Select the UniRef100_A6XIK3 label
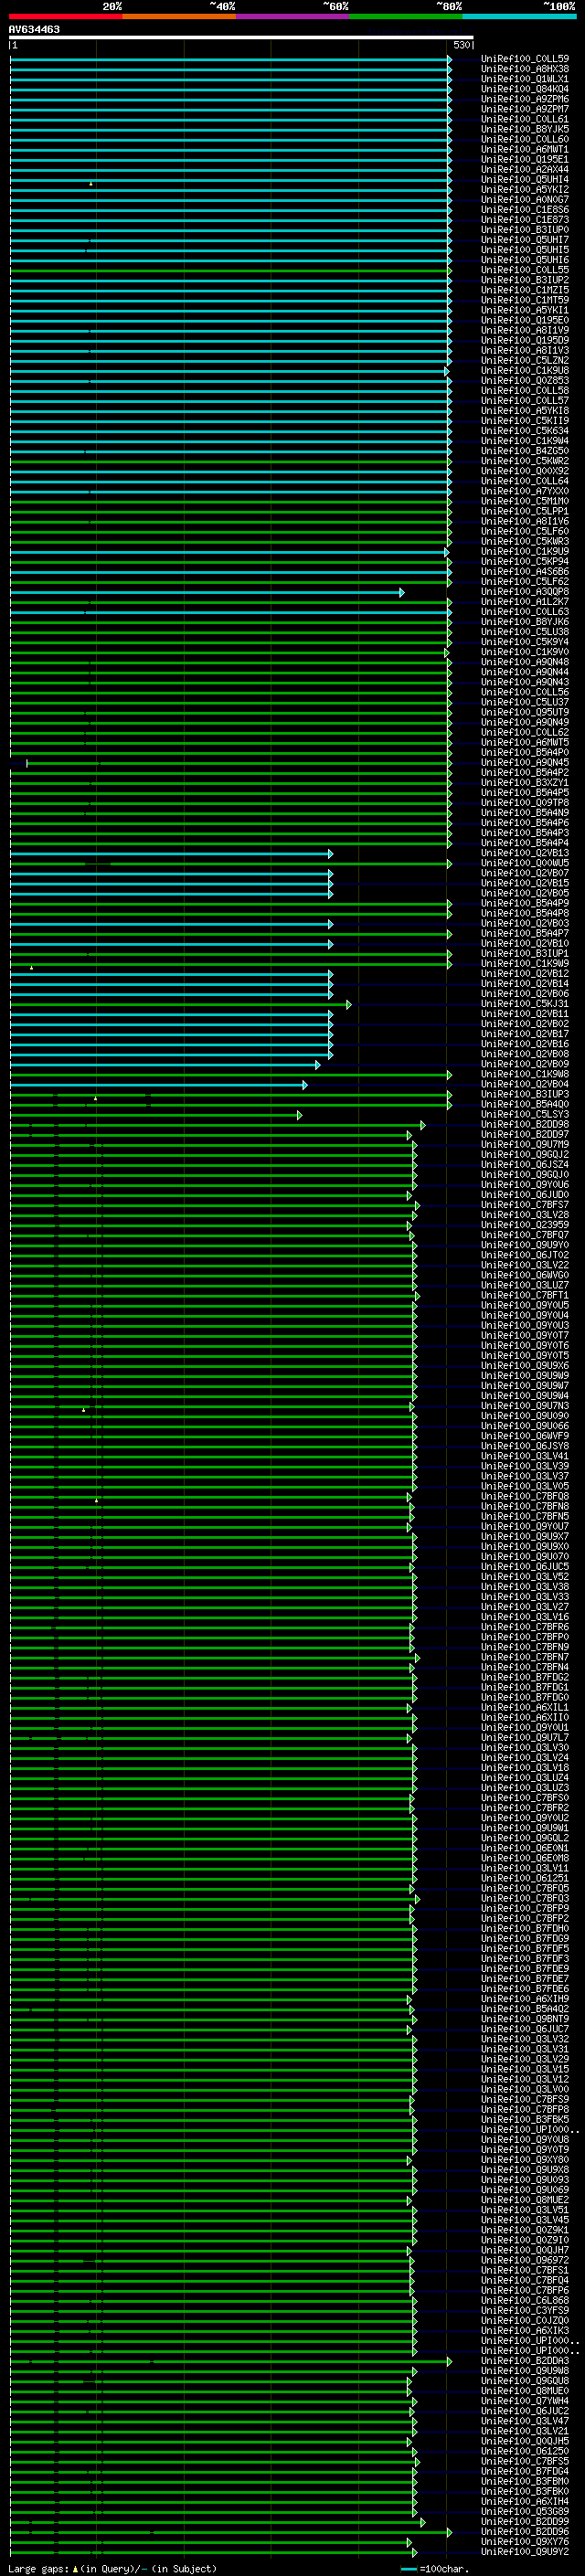585x2576 pixels. pos(525,2330)
